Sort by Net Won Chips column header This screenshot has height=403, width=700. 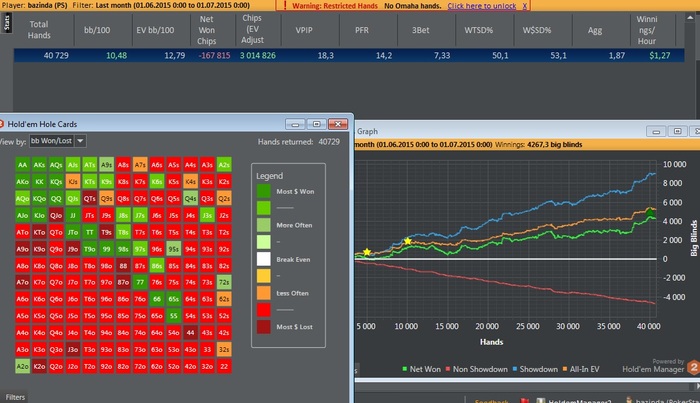pos(206,30)
